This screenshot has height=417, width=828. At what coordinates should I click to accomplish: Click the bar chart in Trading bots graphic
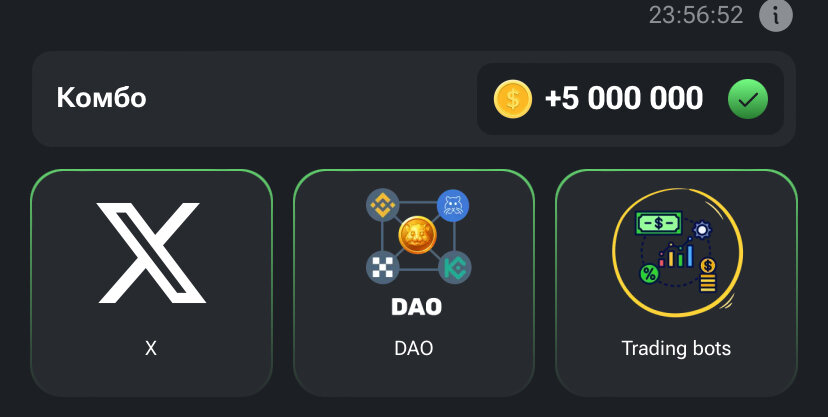click(676, 253)
